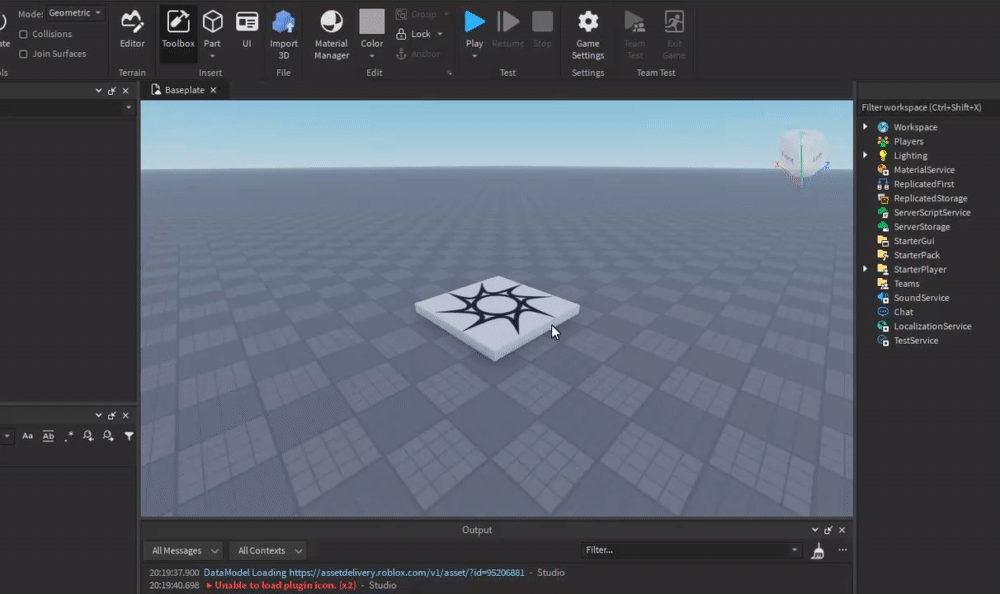Click the Output panel undock icon
Viewport: 1000px width, 594px height.
click(828, 530)
